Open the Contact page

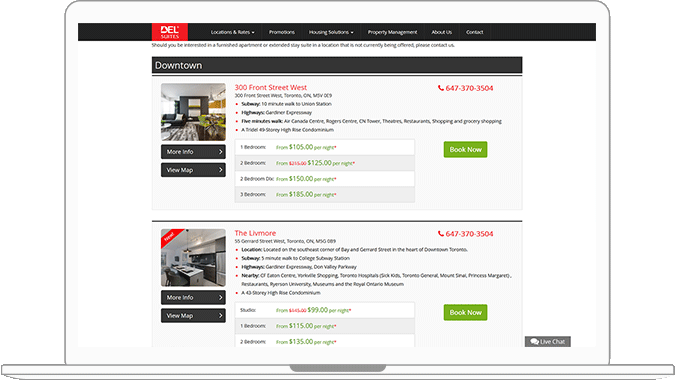474,32
